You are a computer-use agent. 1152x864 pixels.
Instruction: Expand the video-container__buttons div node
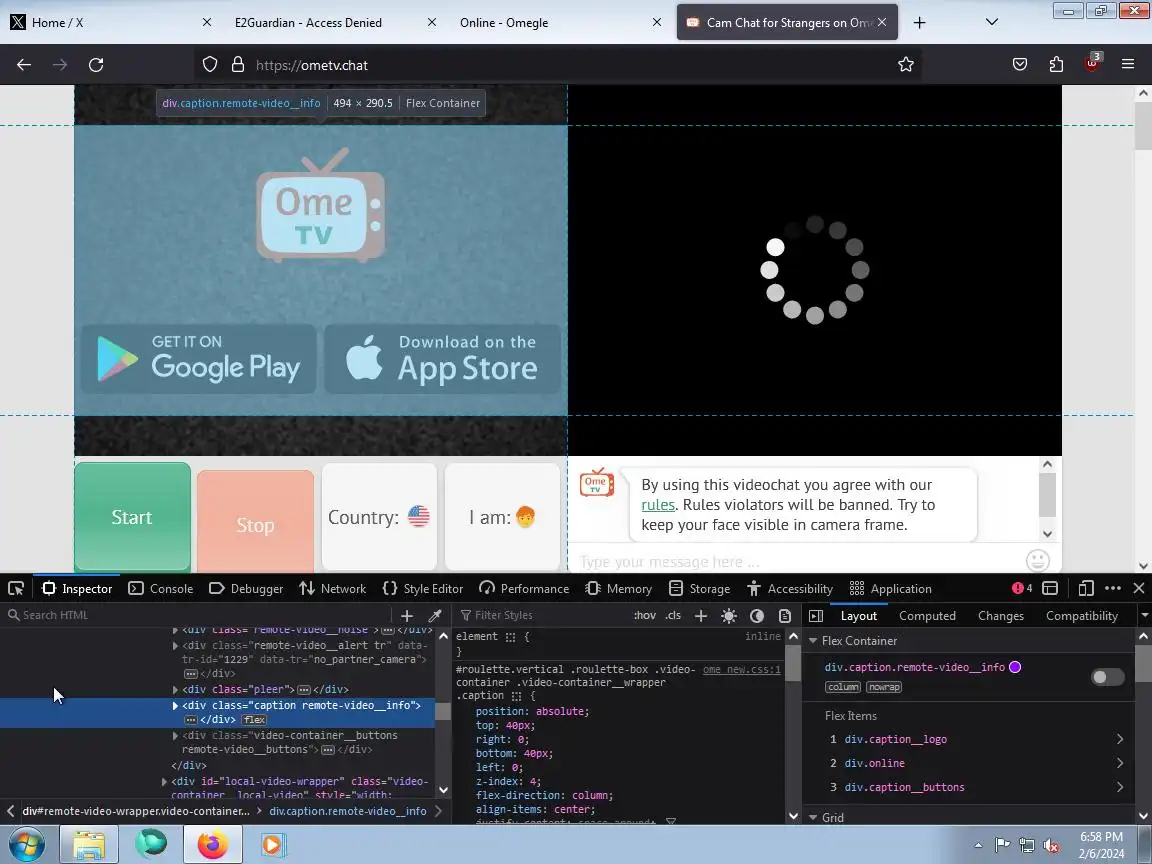[x=175, y=735]
